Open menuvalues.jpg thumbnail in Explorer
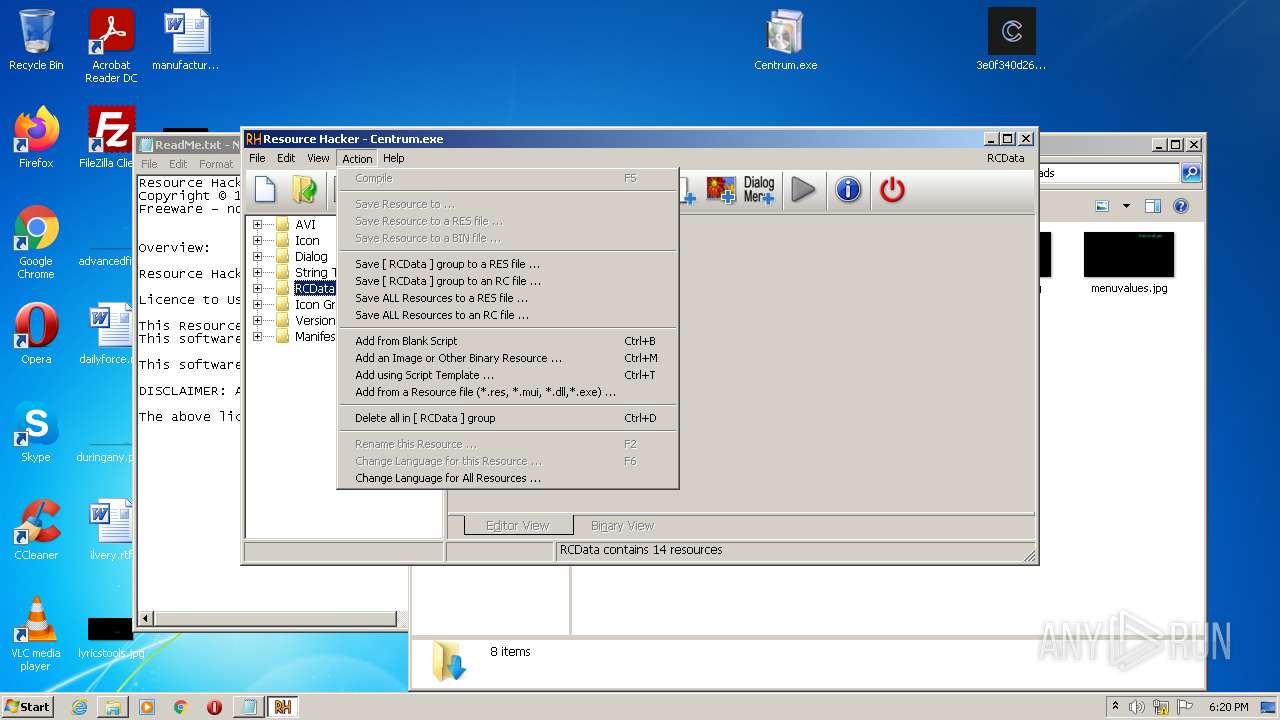Screen dimensions: 1280x720 pos(1129,263)
